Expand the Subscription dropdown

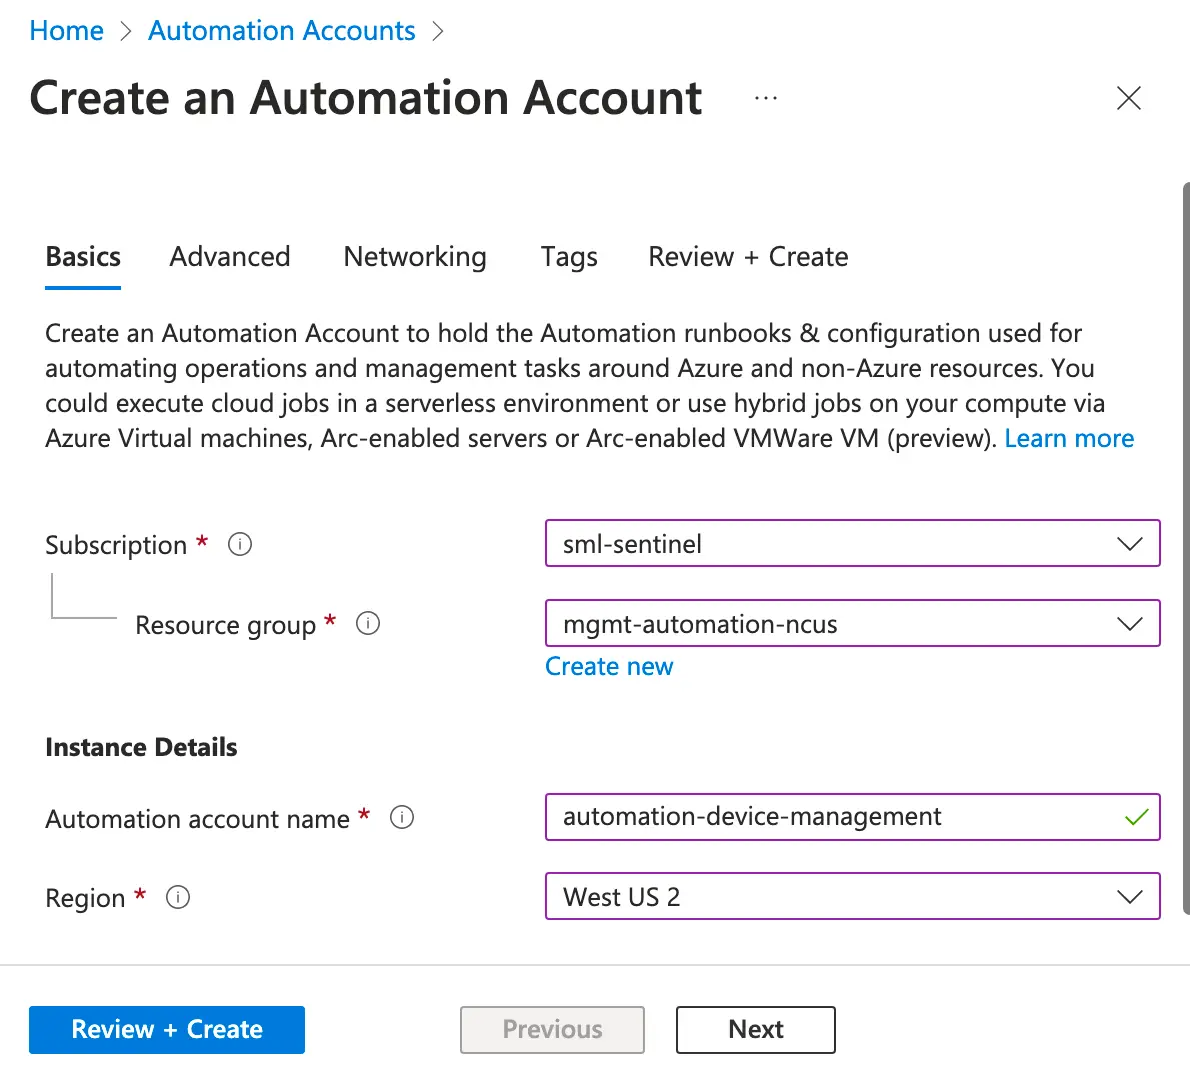click(x=852, y=544)
